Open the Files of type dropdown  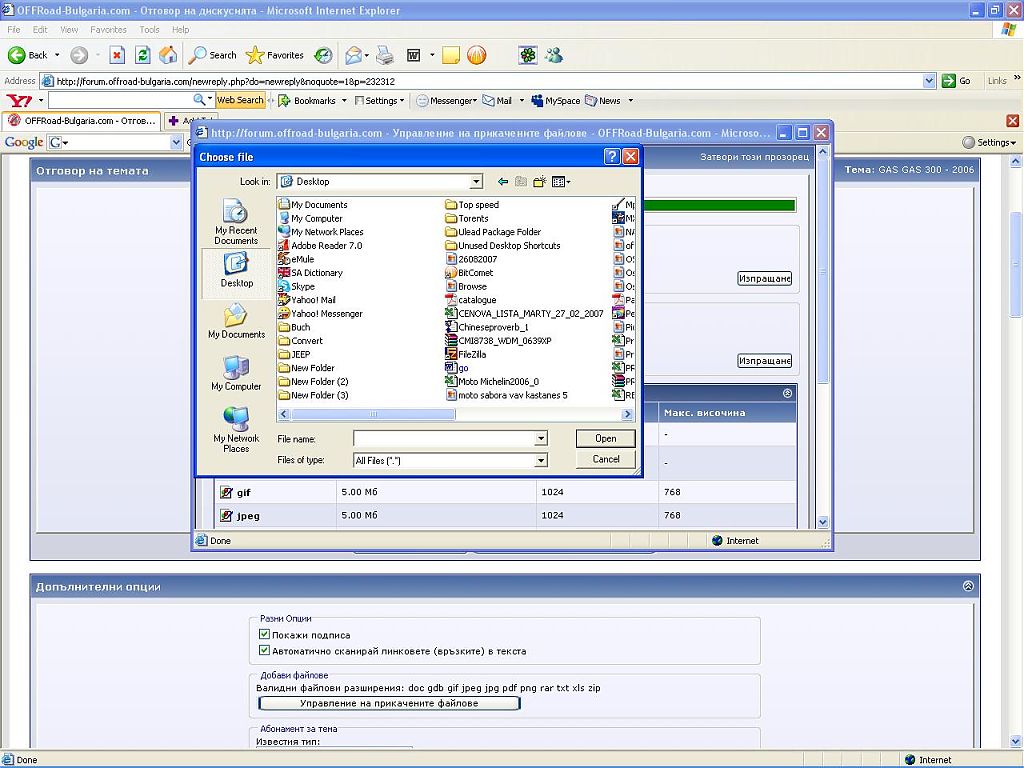coord(541,460)
